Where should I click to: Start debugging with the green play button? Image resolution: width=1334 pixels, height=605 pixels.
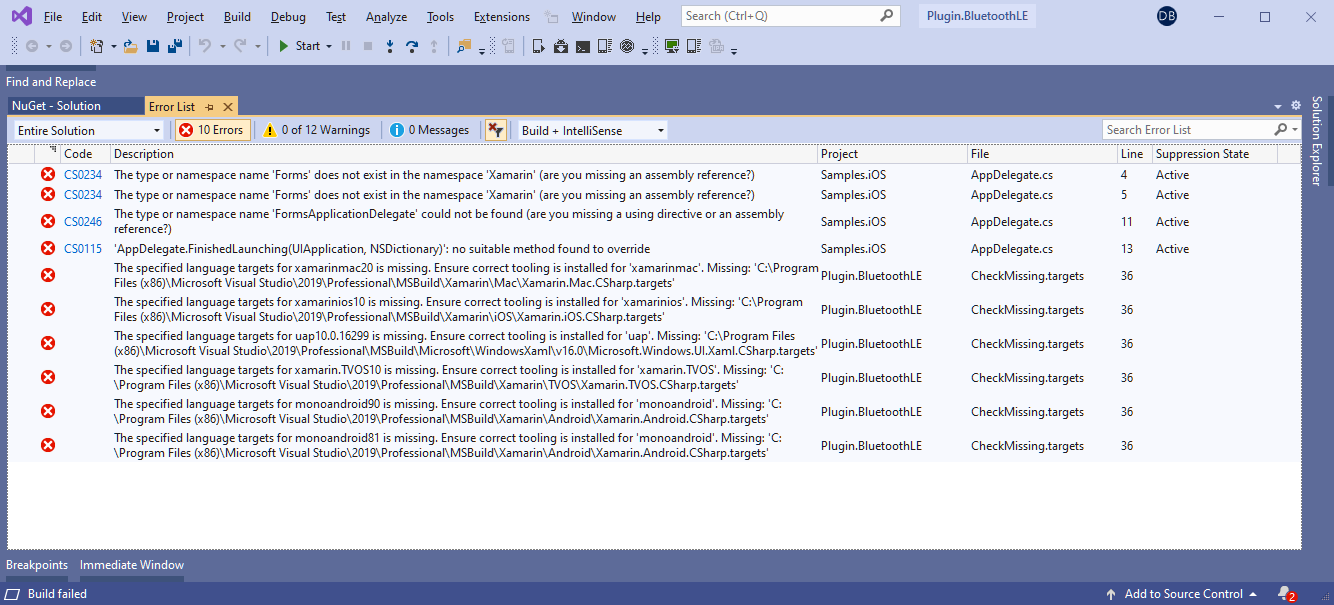pyautogui.click(x=283, y=46)
